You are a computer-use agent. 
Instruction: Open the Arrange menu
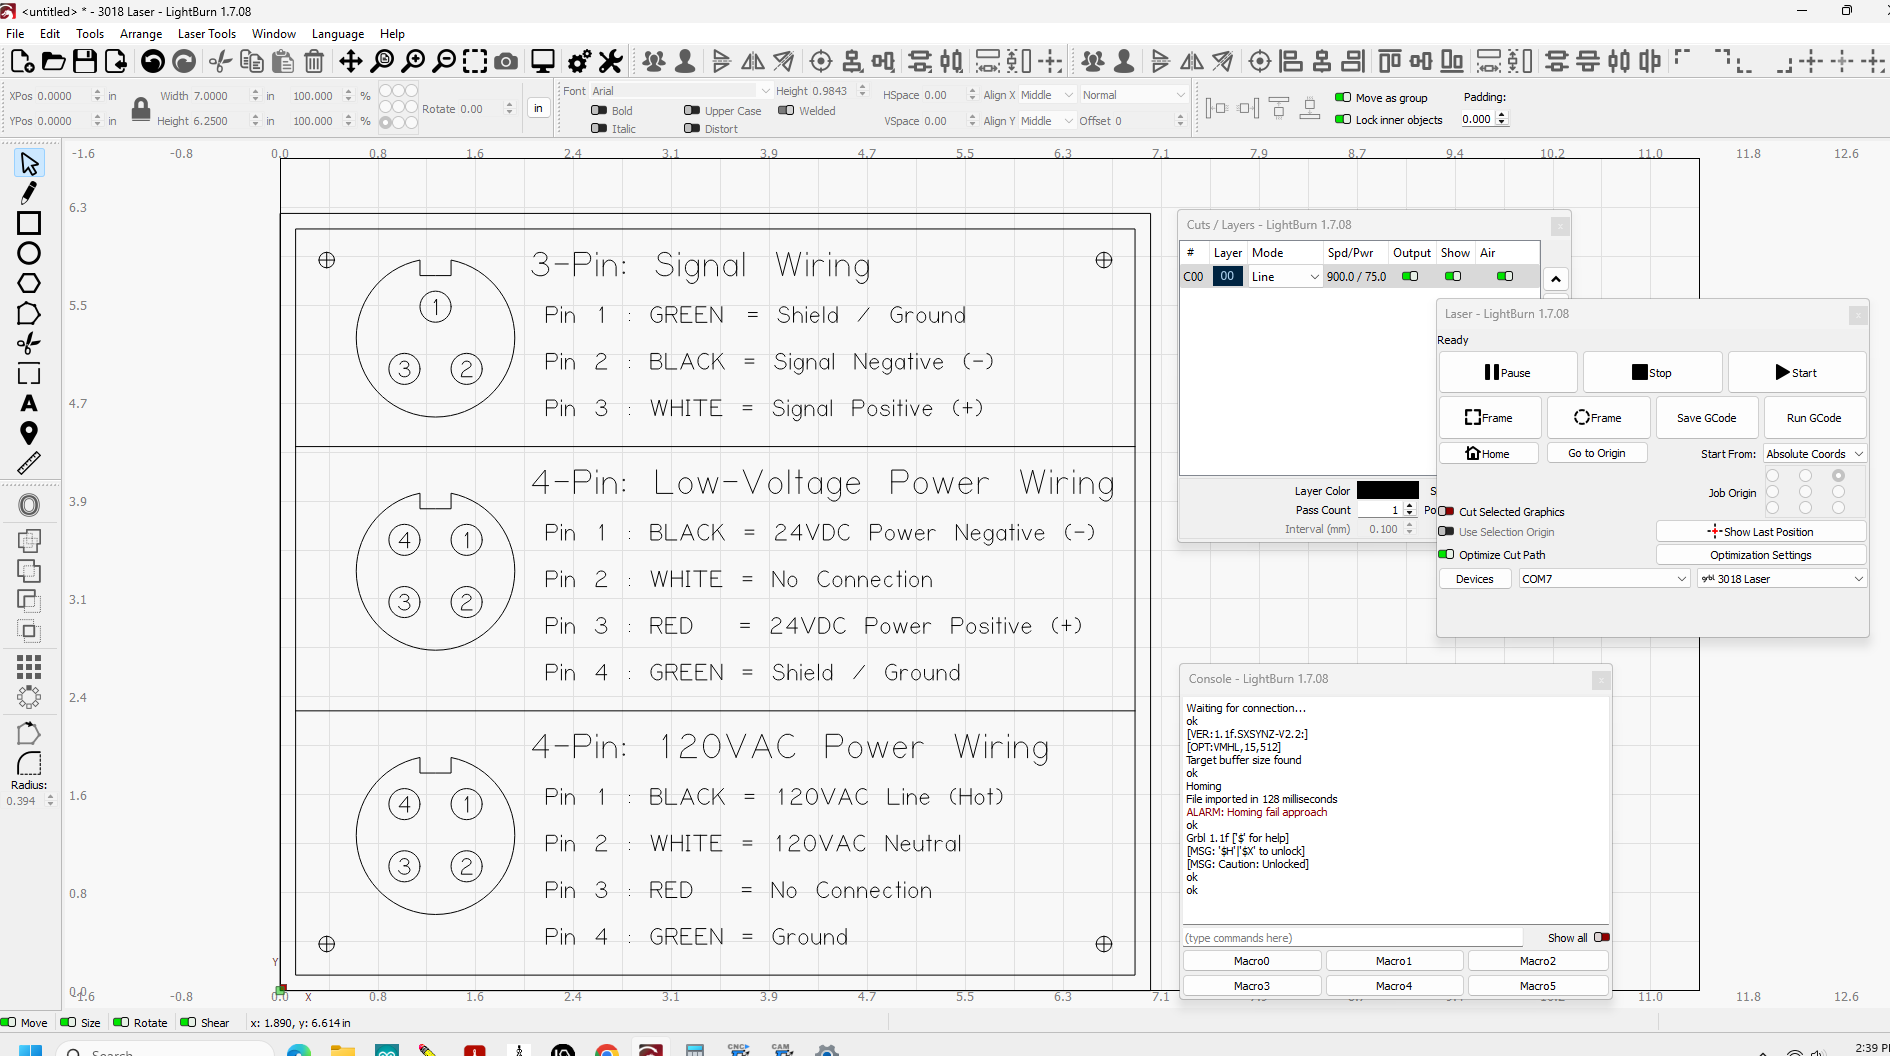point(141,34)
